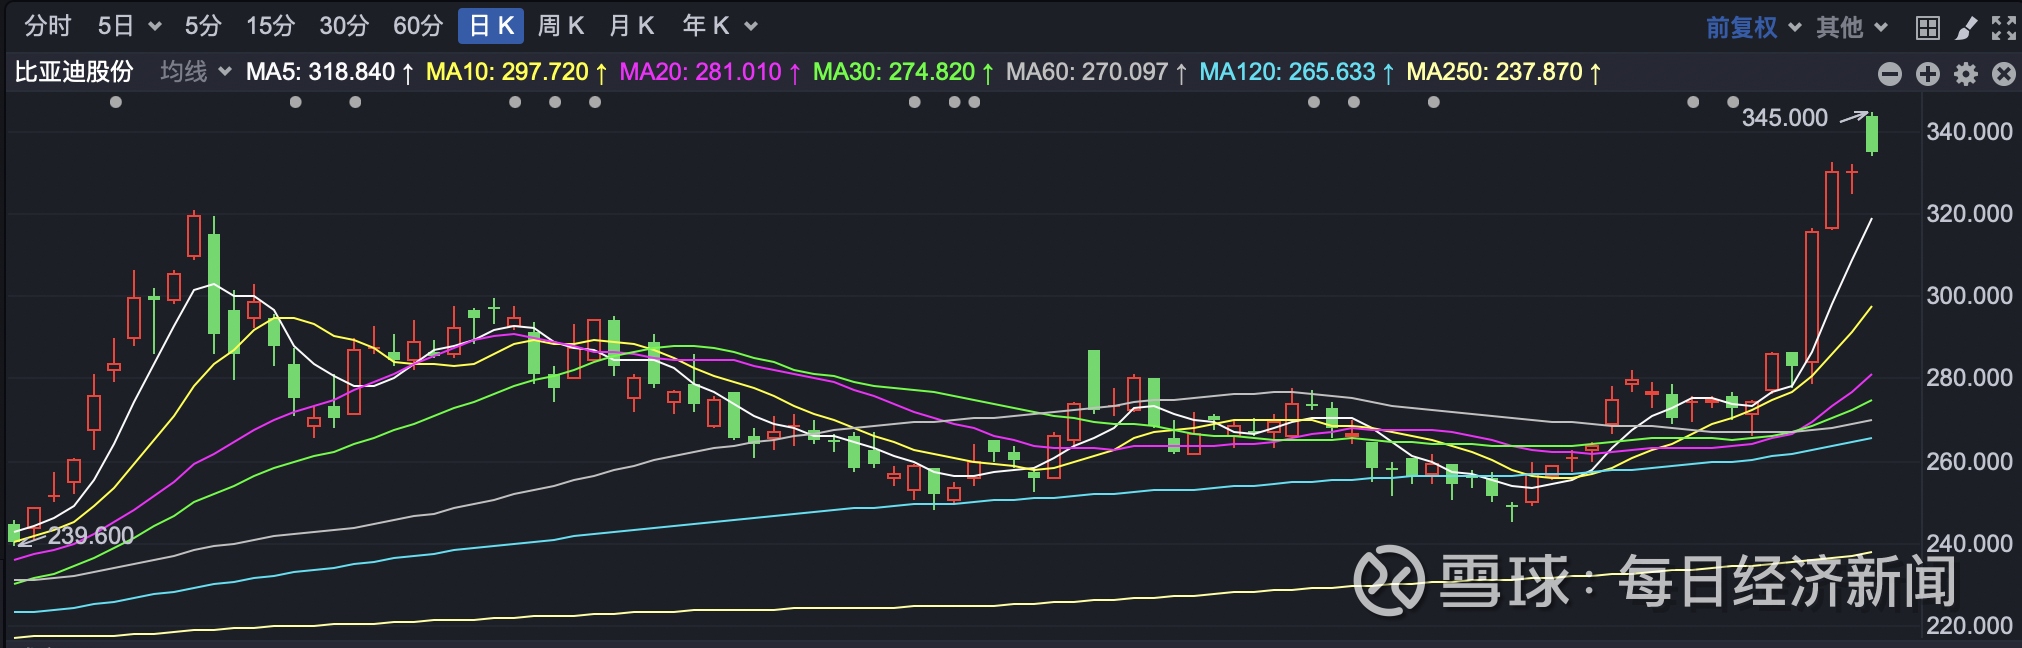Click the 320.000 price axis label
Screen dimensions: 2022x648
(x=1969, y=214)
